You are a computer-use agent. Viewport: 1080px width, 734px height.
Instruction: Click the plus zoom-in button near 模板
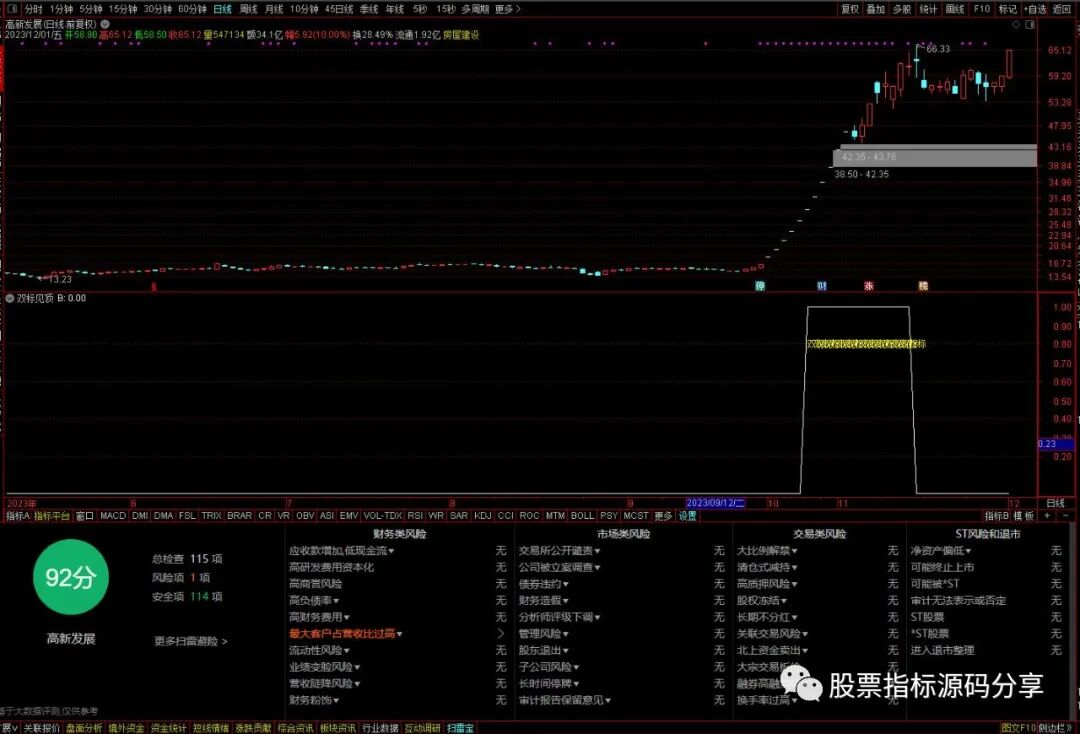point(1048,516)
